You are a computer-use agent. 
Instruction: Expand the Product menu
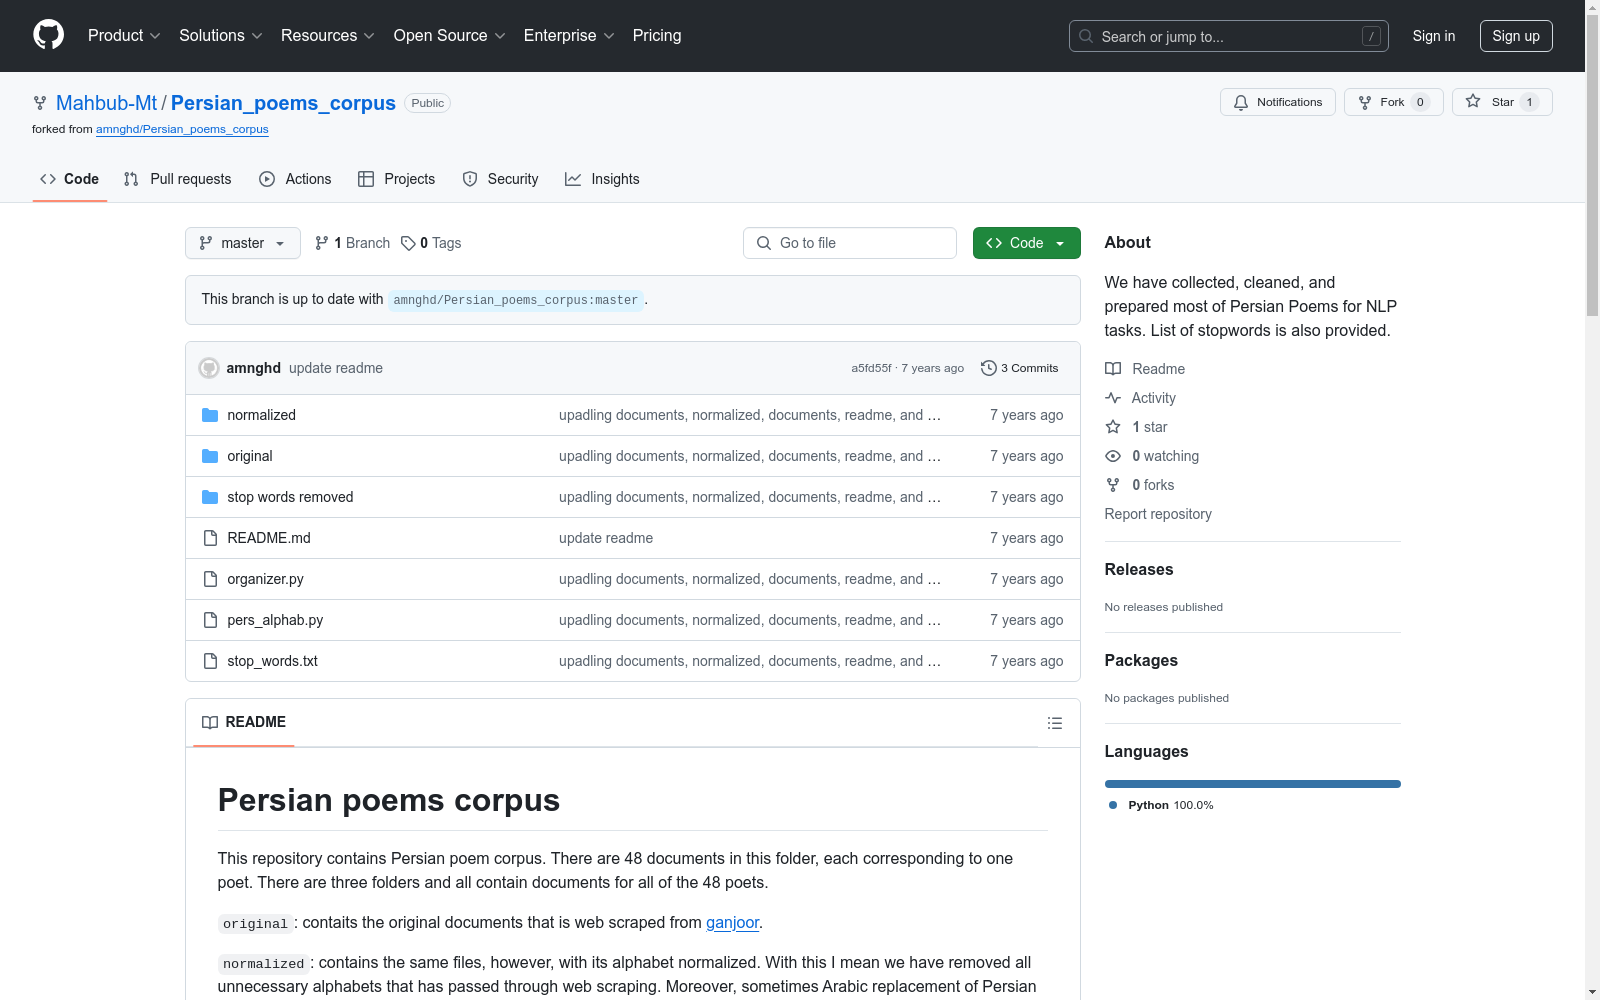tap(124, 36)
